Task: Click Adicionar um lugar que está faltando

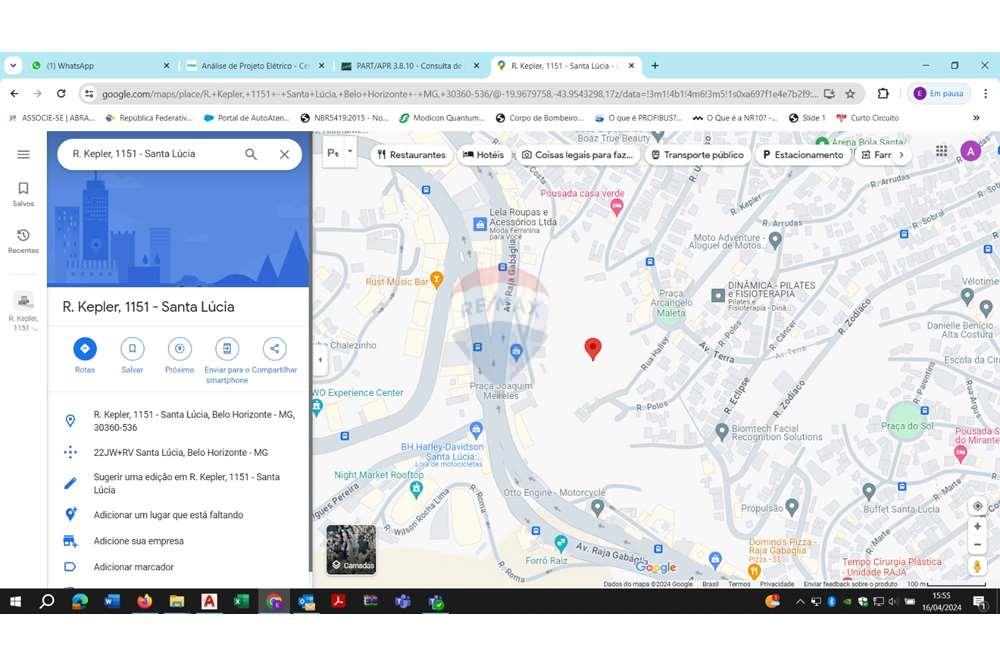Action: coord(168,515)
